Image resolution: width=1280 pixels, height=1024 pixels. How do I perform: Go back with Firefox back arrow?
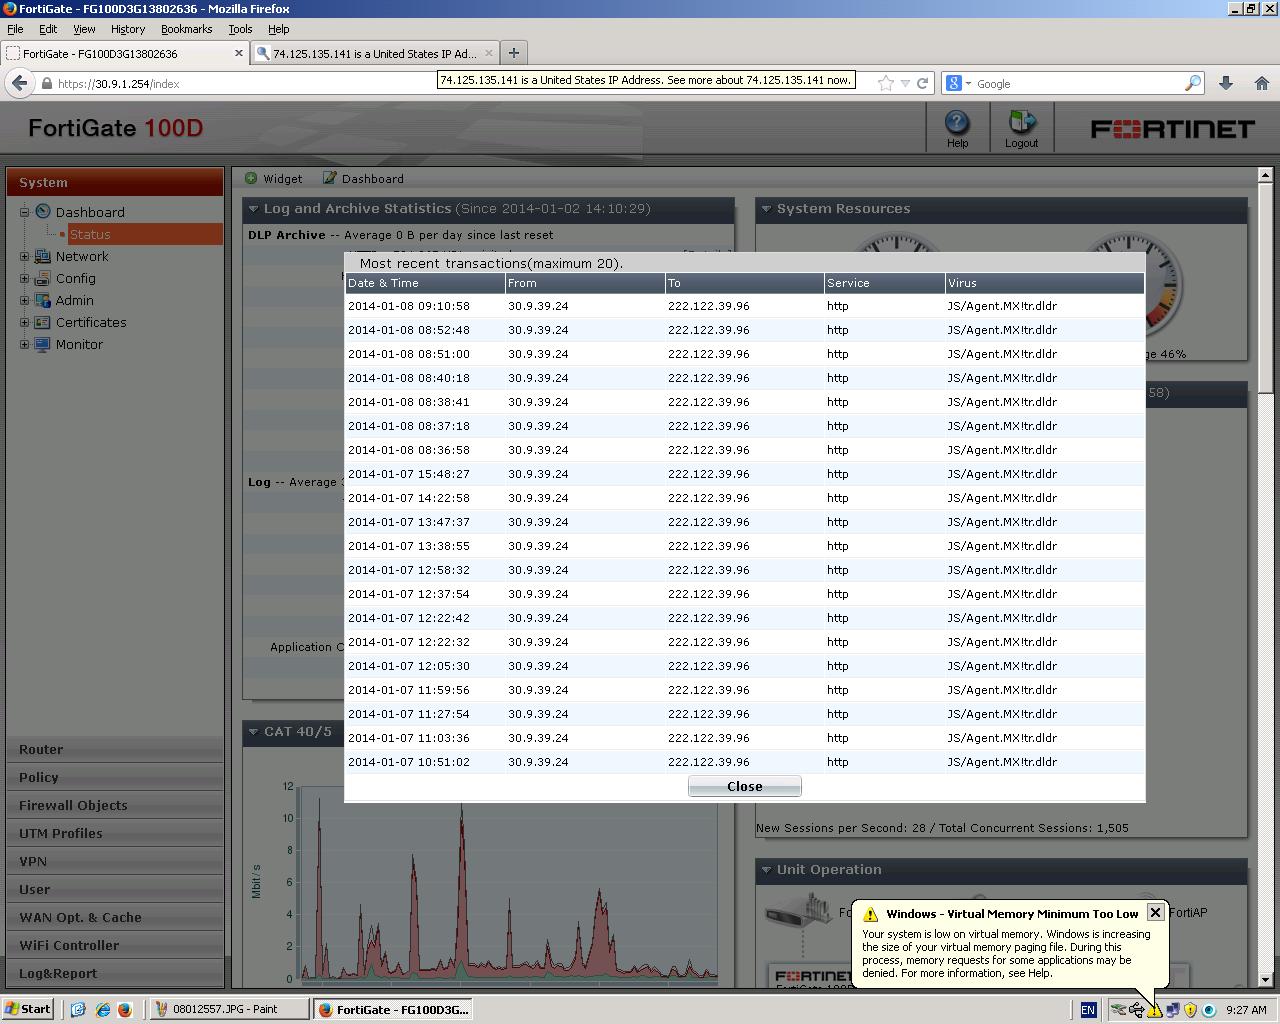pyautogui.click(x=20, y=83)
